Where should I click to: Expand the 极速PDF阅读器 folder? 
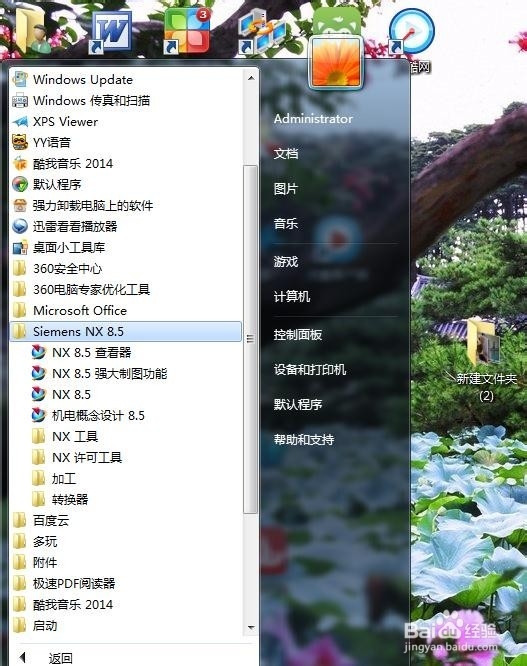tap(64, 584)
